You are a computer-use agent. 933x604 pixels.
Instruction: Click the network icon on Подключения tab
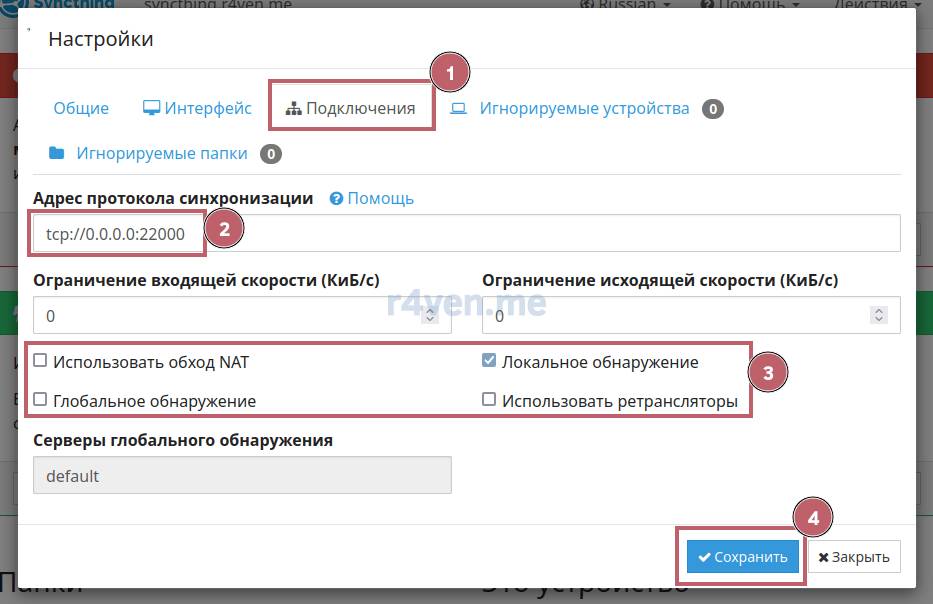293,108
